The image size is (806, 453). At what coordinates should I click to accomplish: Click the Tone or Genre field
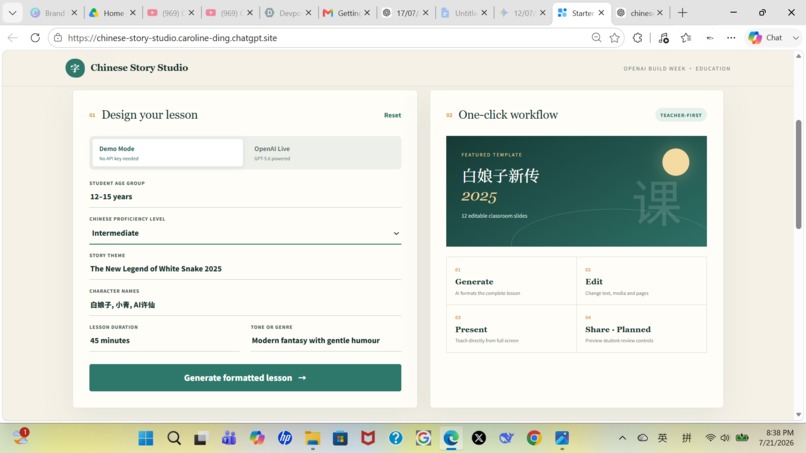tap(326, 340)
